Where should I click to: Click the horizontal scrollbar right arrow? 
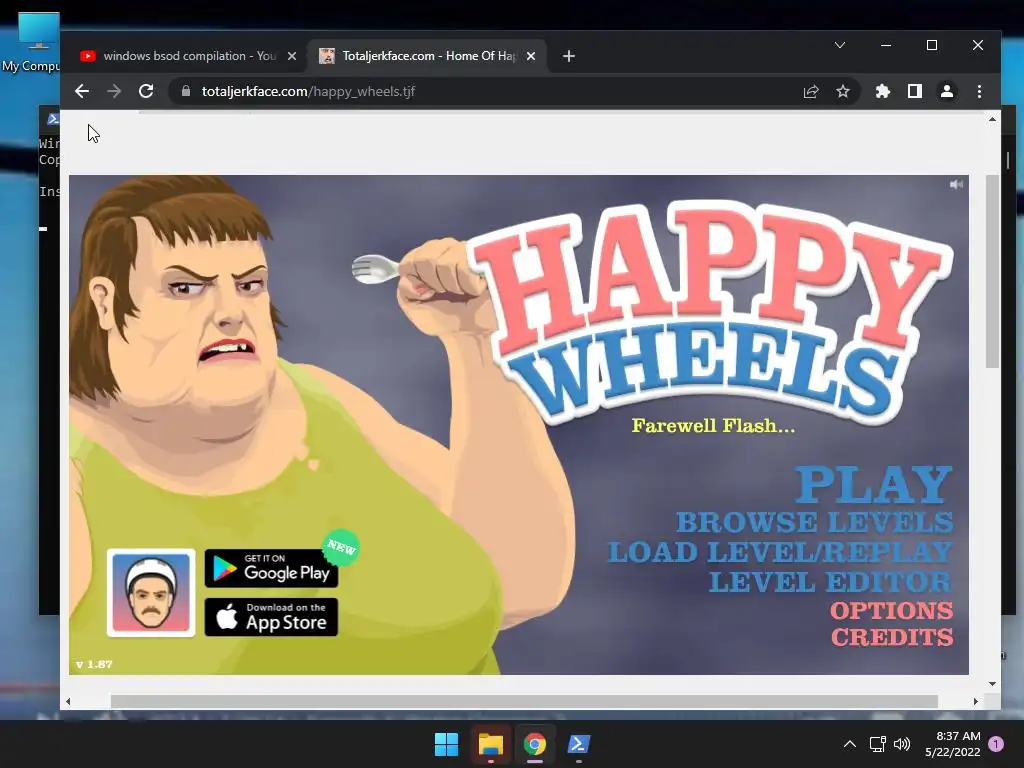[976, 701]
